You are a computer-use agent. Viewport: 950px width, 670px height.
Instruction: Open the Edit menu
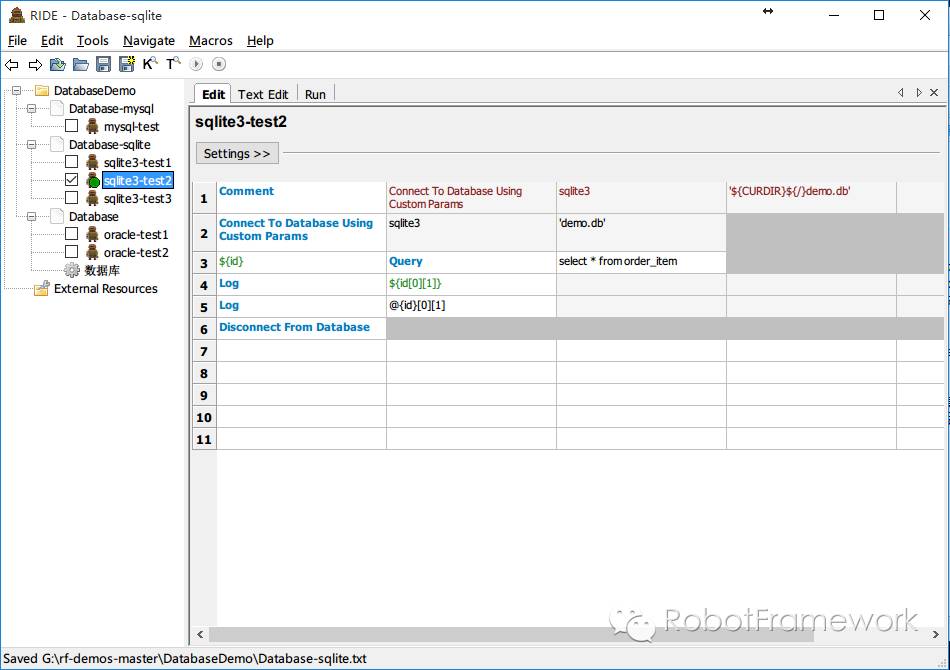click(52, 41)
